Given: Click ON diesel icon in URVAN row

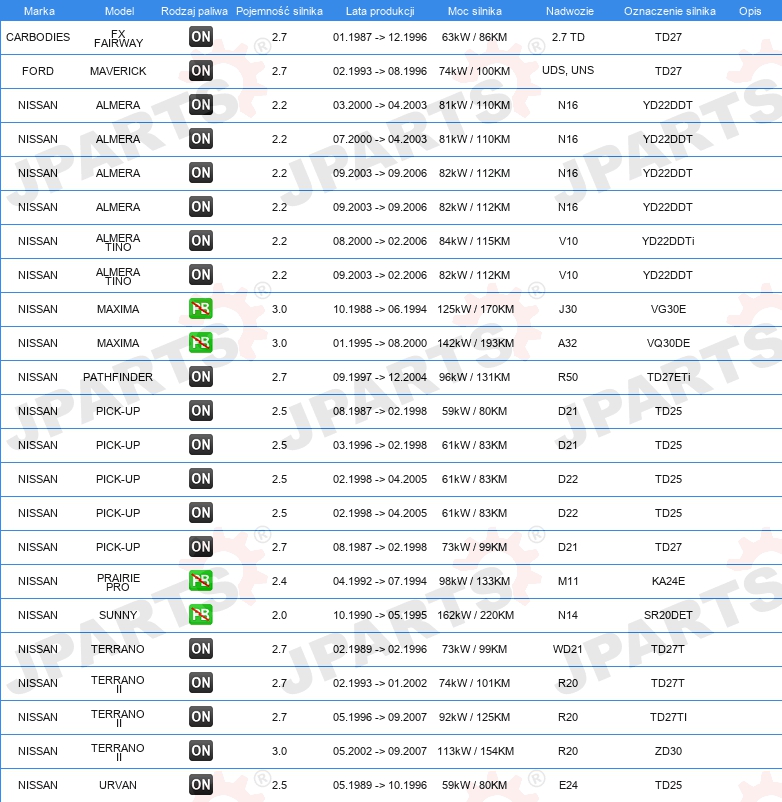Looking at the screenshot, I should click(200, 785).
